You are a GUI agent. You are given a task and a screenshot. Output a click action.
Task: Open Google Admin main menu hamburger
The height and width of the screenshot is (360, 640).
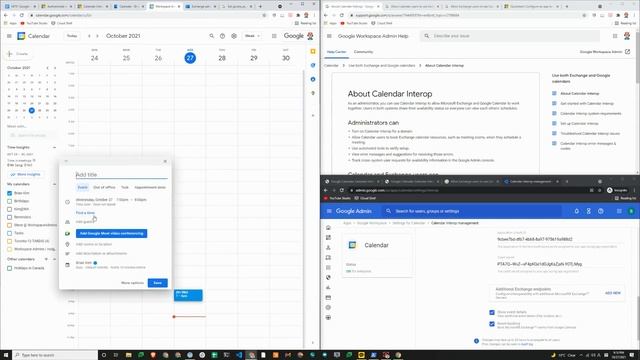(329, 211)
